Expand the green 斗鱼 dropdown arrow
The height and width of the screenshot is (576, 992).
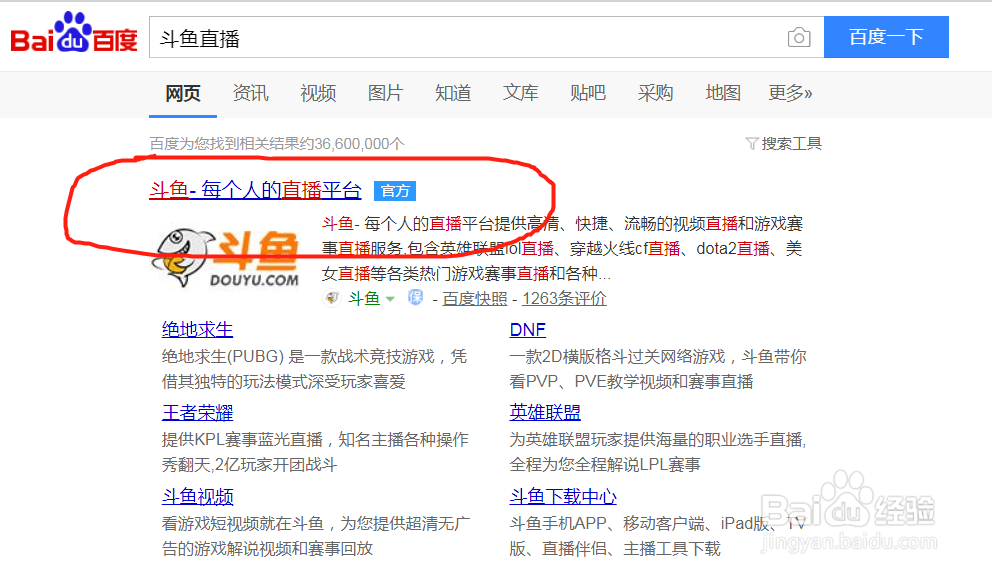click(390, 299)
